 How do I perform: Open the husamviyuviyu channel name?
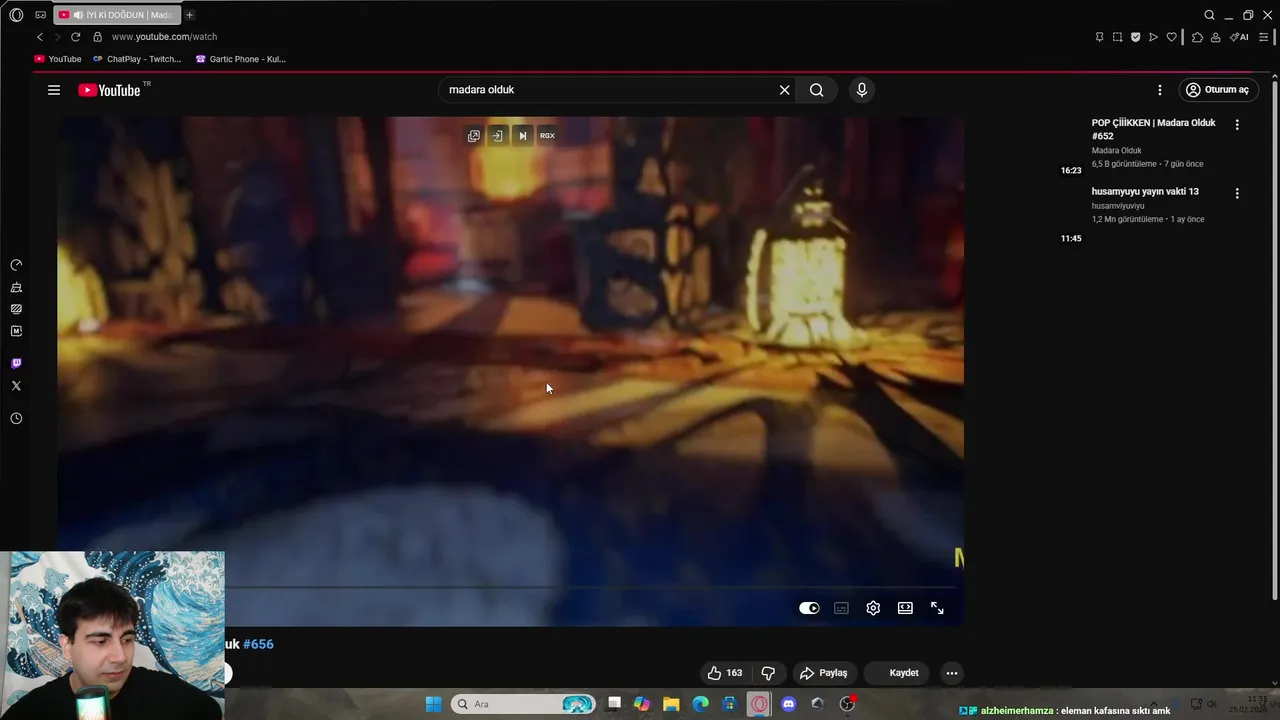pyautogui.click(x=1118, y=206)
